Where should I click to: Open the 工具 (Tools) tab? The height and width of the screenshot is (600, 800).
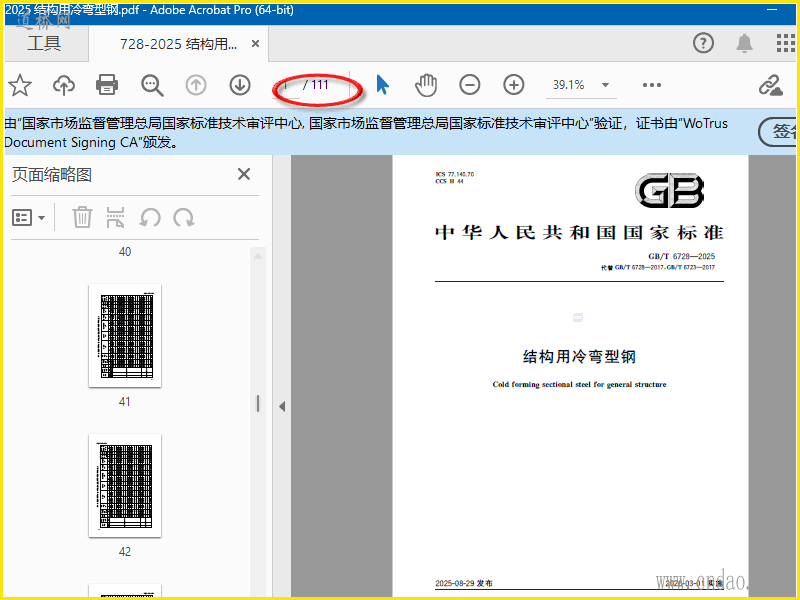[44, 43]
